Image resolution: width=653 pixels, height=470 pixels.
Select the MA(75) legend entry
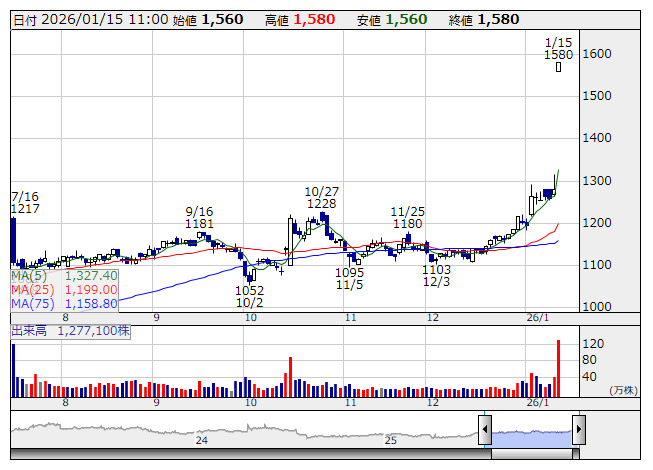click(65, 303)
